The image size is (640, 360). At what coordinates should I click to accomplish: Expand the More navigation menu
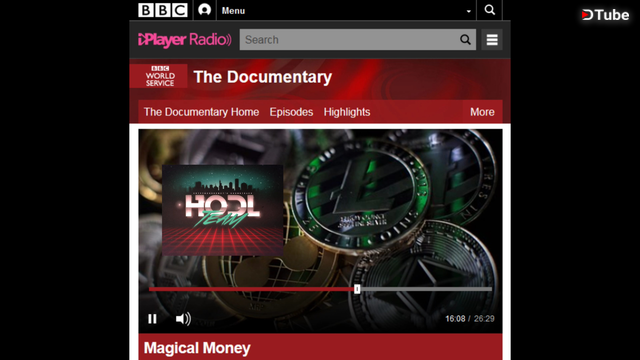(x=482, y=112)
